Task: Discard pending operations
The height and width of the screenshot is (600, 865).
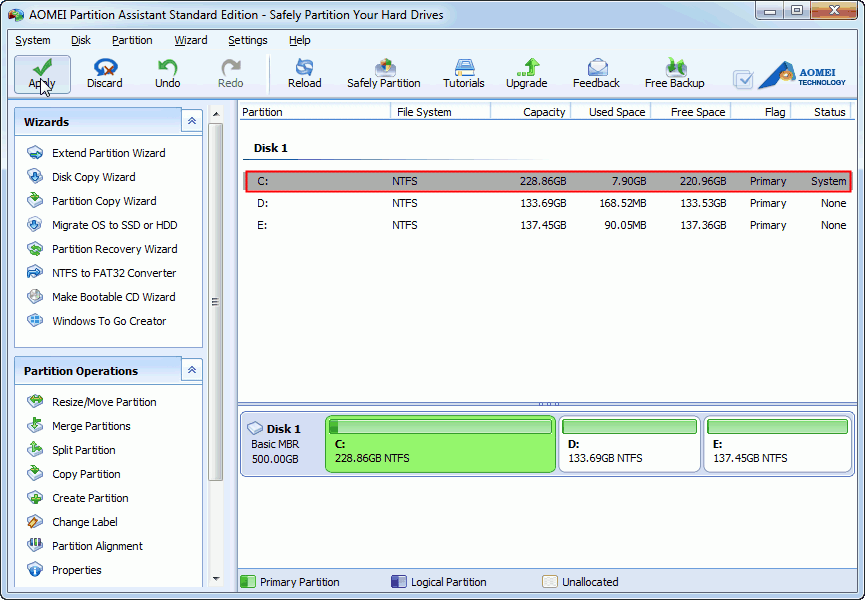Action: (105, 74)
